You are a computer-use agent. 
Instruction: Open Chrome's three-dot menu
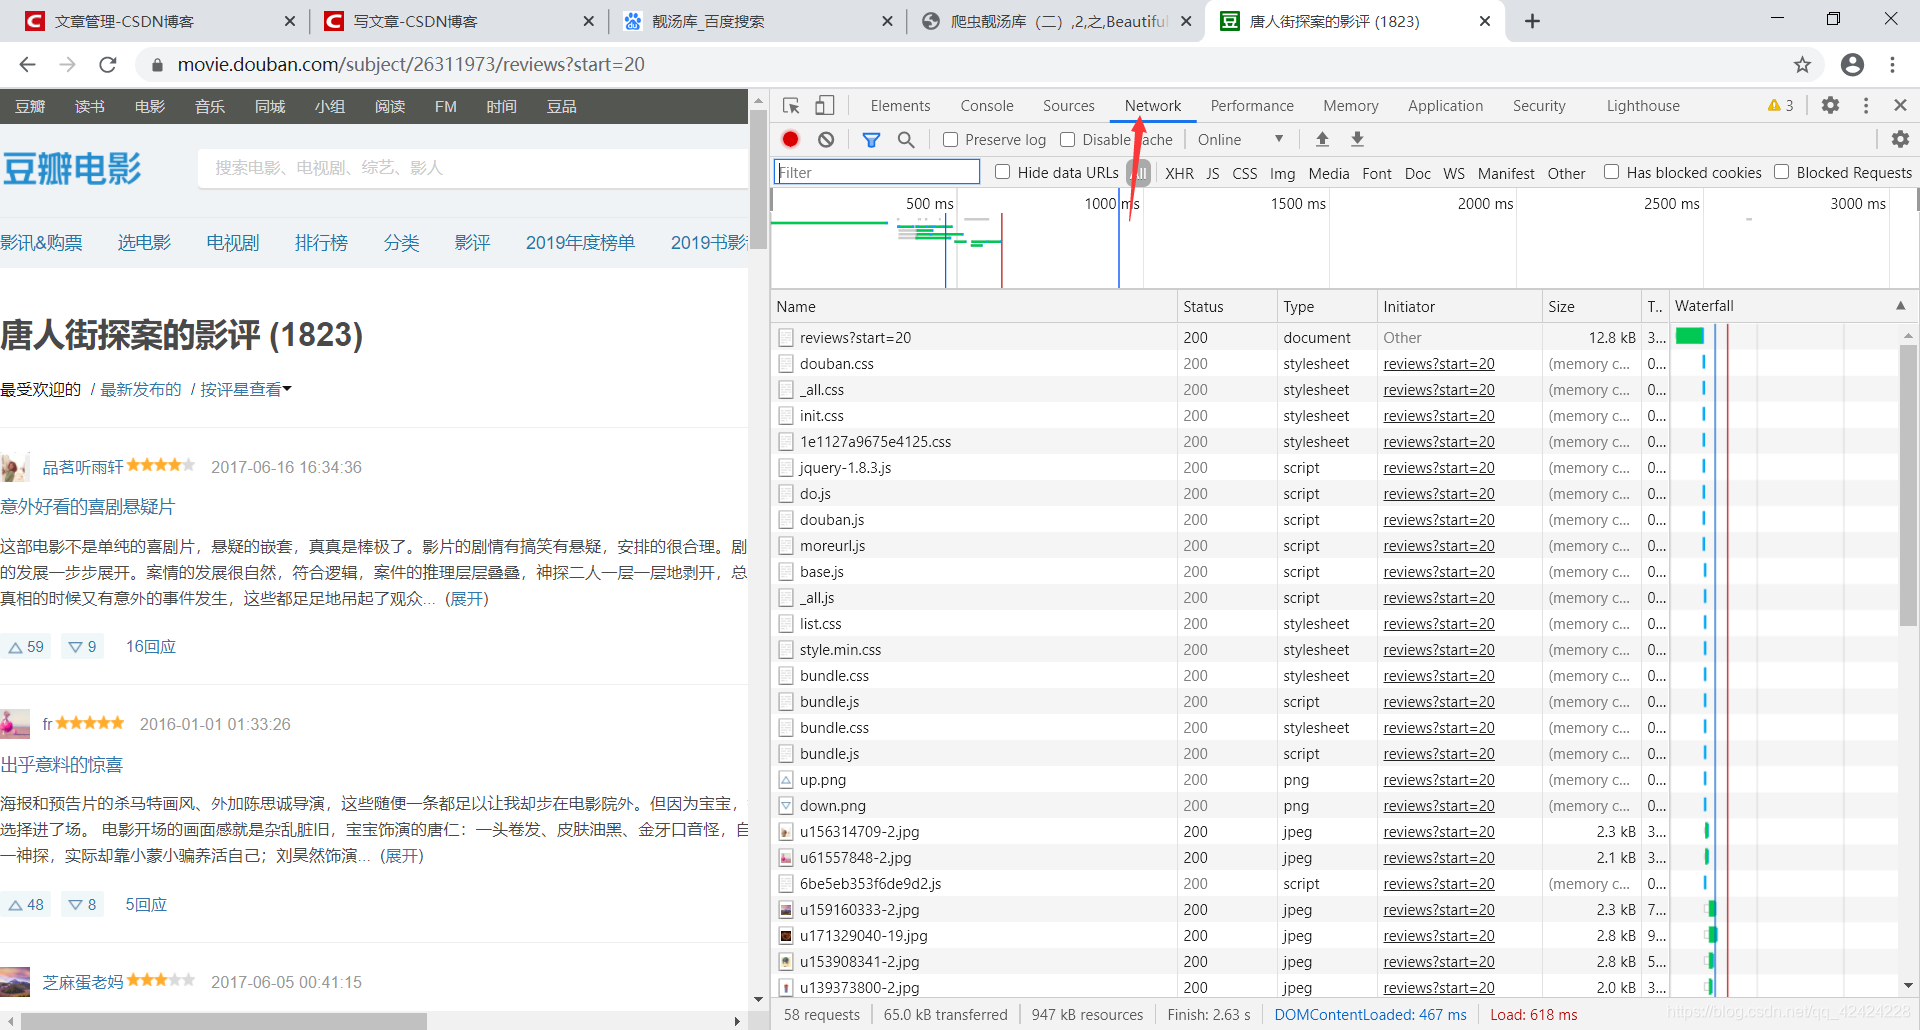(x=1892, y=65)
